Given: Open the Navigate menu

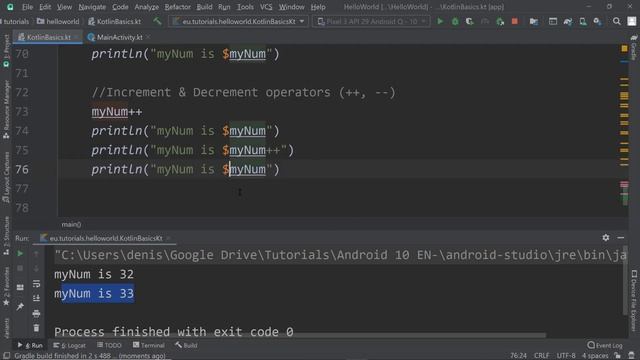Looking at the screenshot, I should 92,7.
